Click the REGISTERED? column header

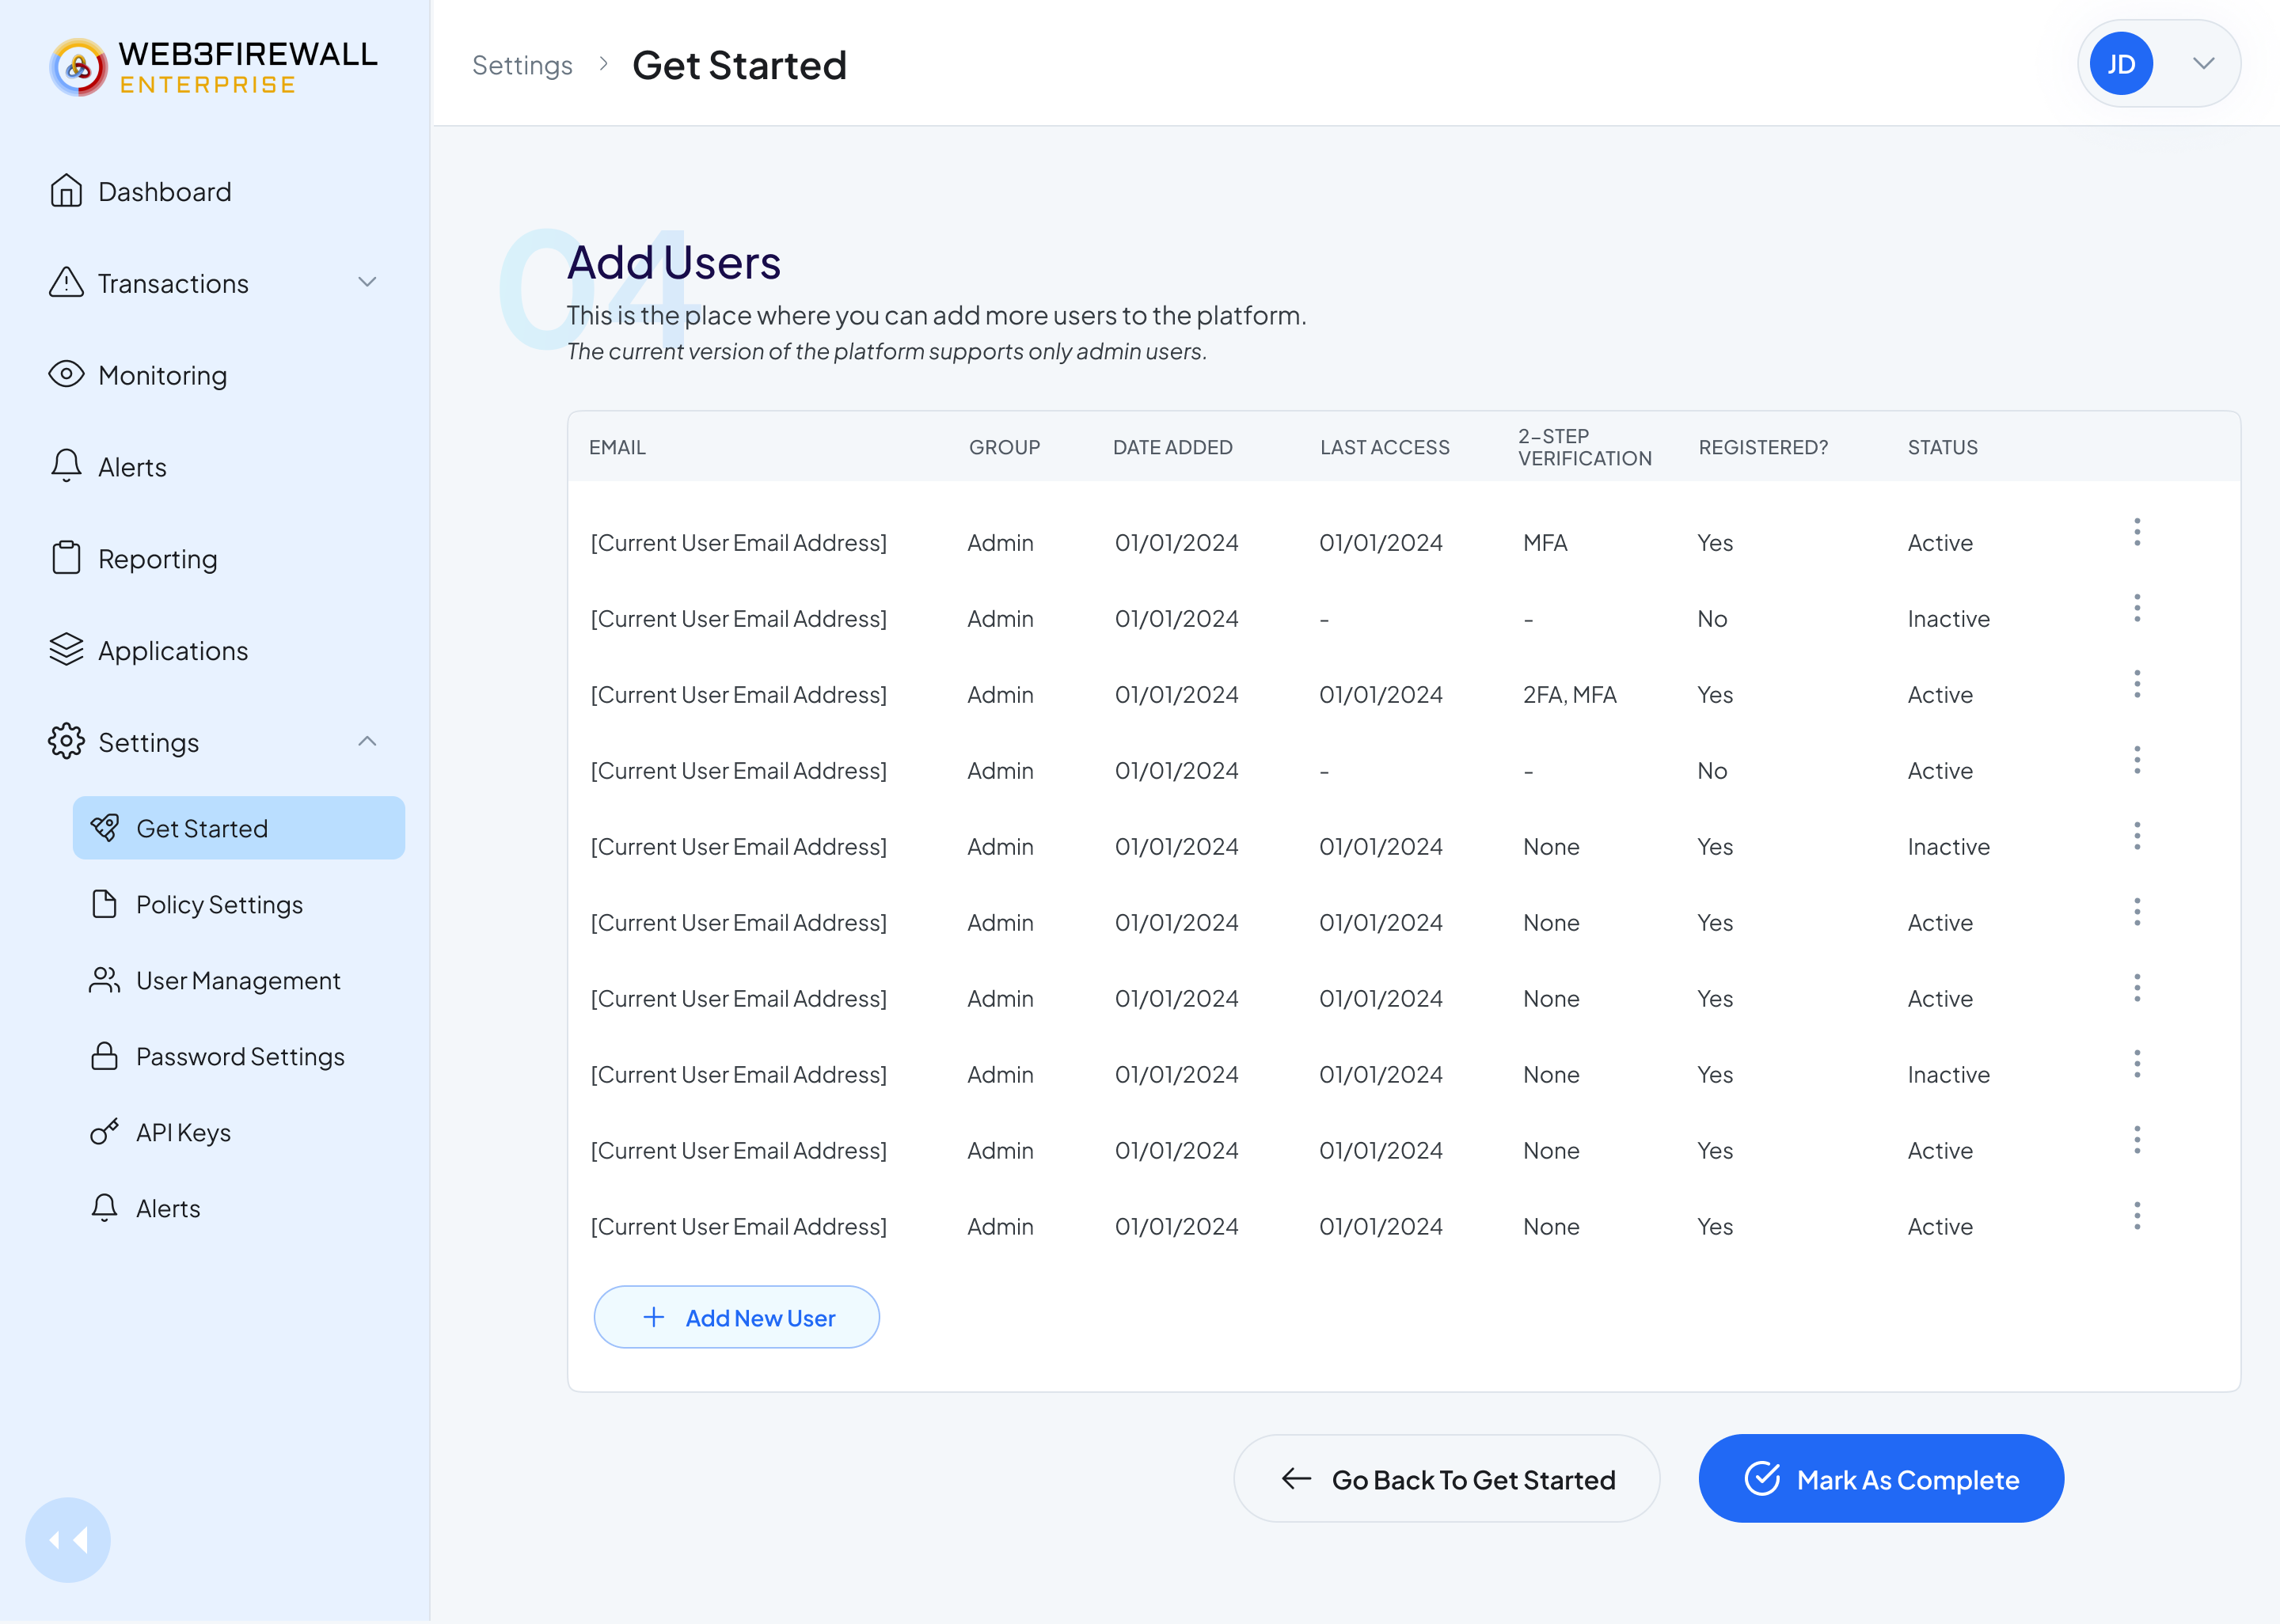click(1763, 447)
